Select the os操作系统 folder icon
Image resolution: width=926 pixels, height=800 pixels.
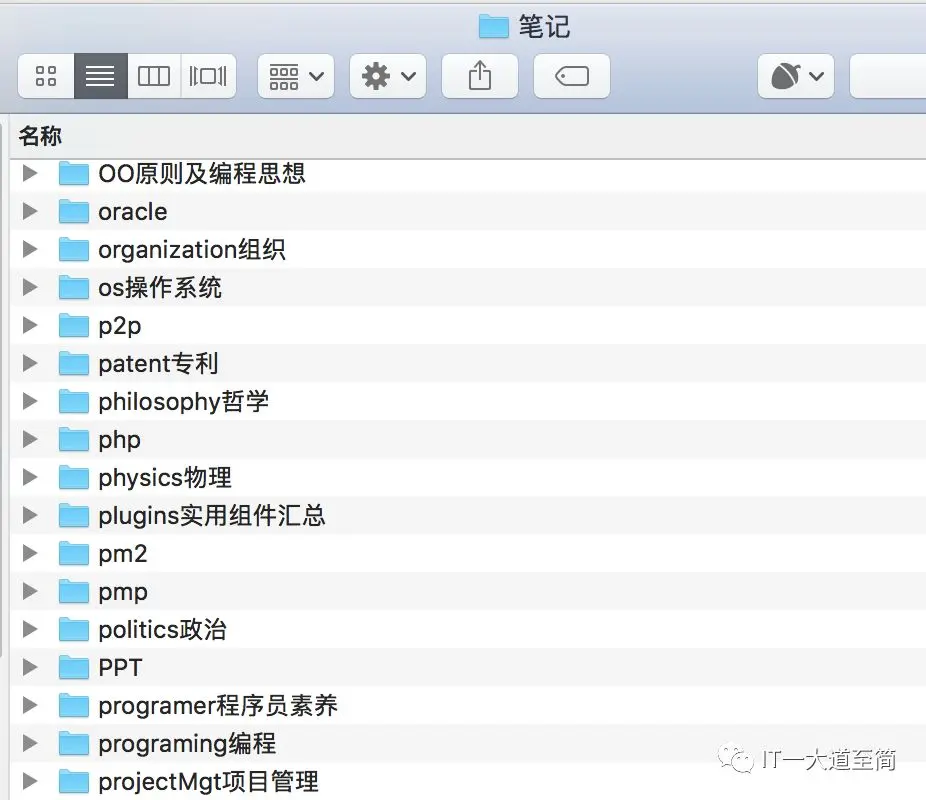tap(74, 288)
